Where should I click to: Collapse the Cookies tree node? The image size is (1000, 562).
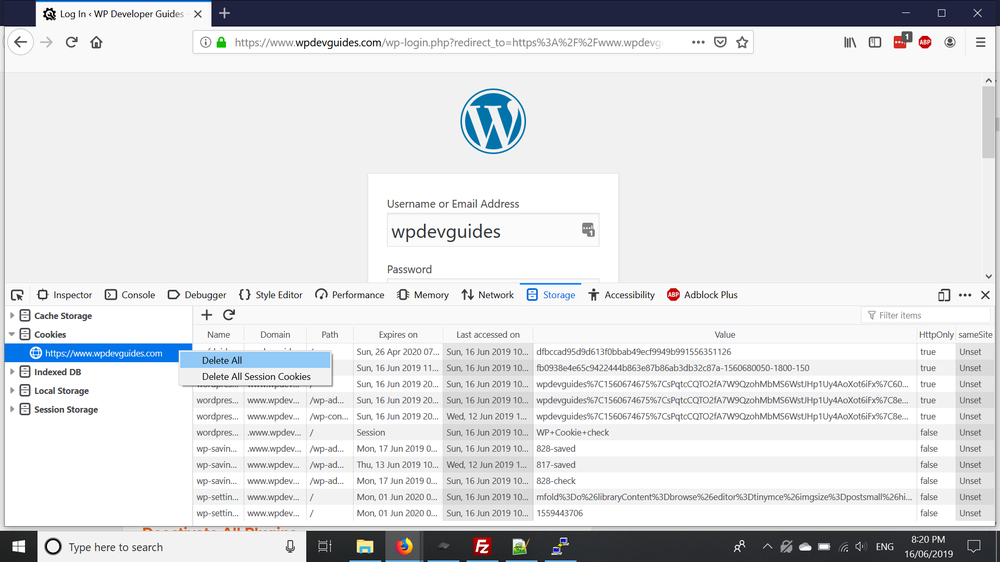coord(11,334)
